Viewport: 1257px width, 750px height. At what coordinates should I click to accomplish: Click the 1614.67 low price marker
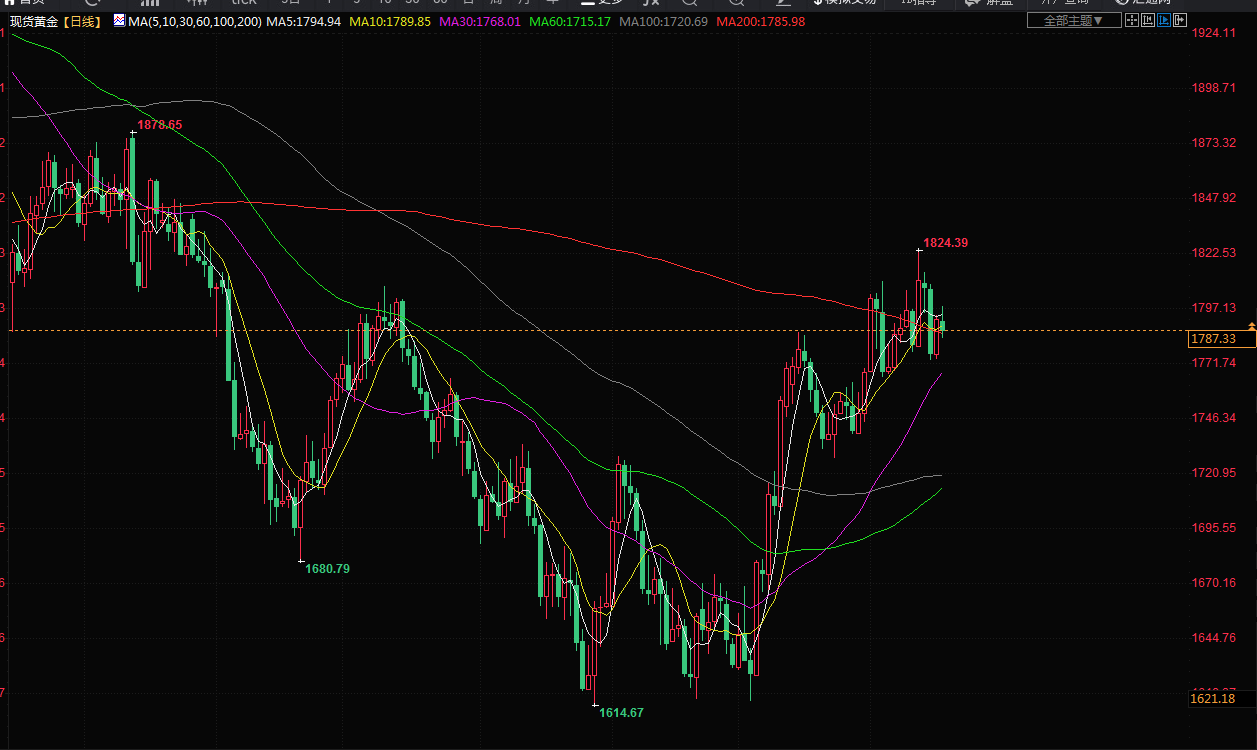pyautogui.click(x=621, y=713)
